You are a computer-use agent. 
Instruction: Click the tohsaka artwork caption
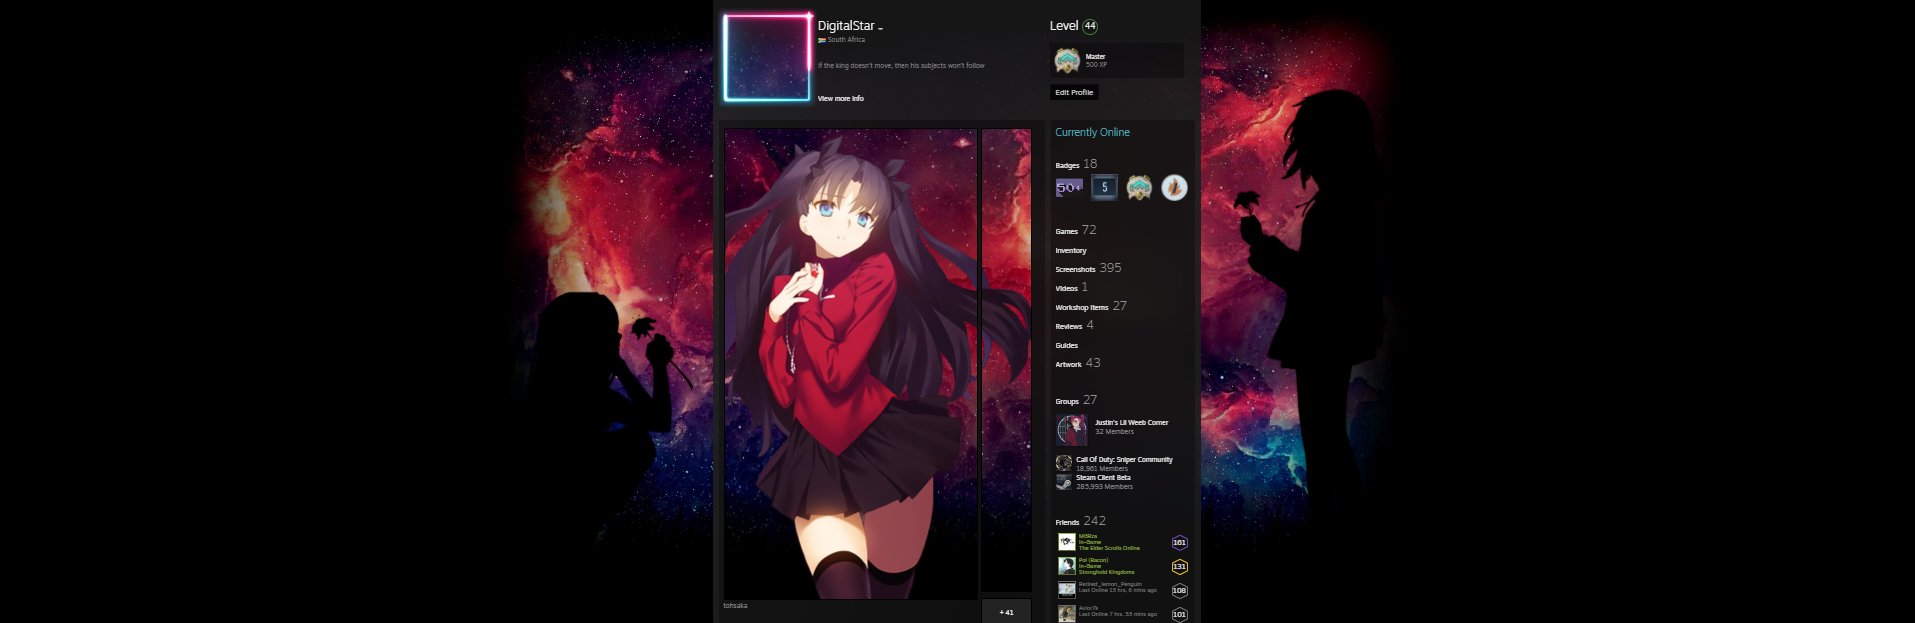[x=735, y=605]
